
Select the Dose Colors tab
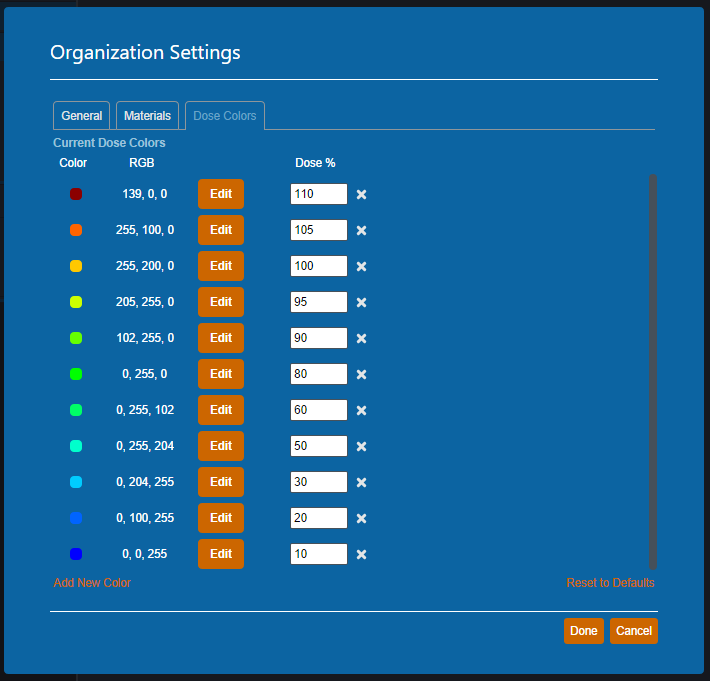[225, 116]
